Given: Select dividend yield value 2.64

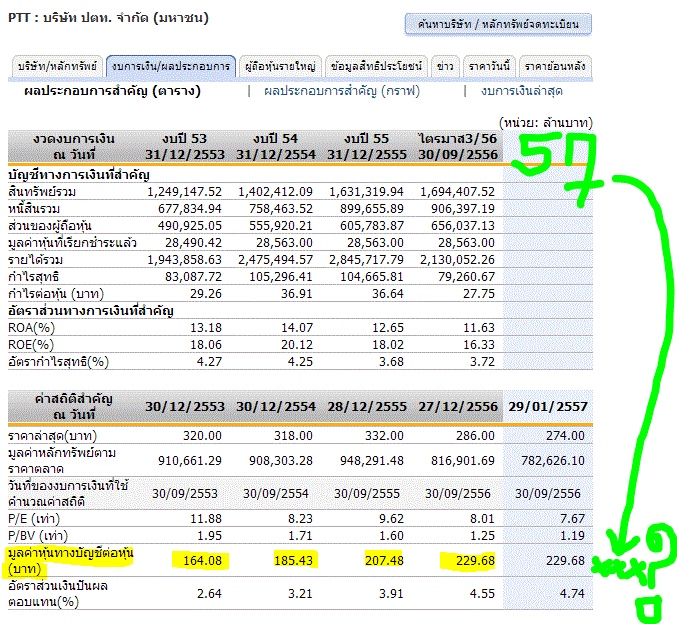Looking at the screenshot, I should (209, 594).
